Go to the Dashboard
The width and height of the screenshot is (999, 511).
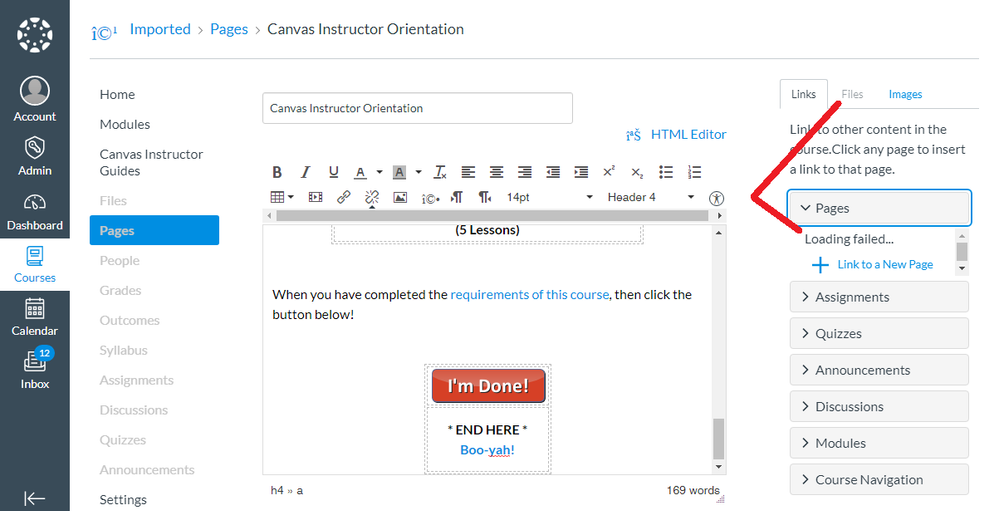pyautogui.click(x=34, y=212)
